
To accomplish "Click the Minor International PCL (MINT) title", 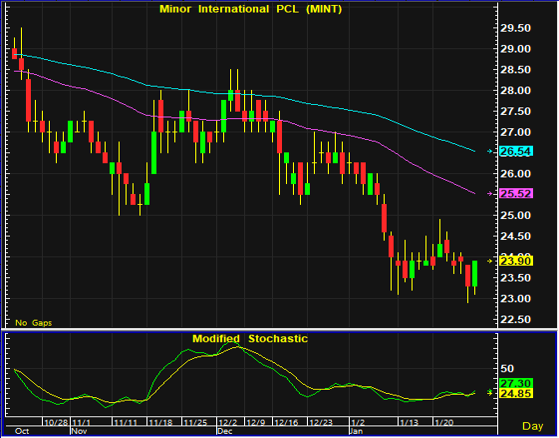I will 251,9.
